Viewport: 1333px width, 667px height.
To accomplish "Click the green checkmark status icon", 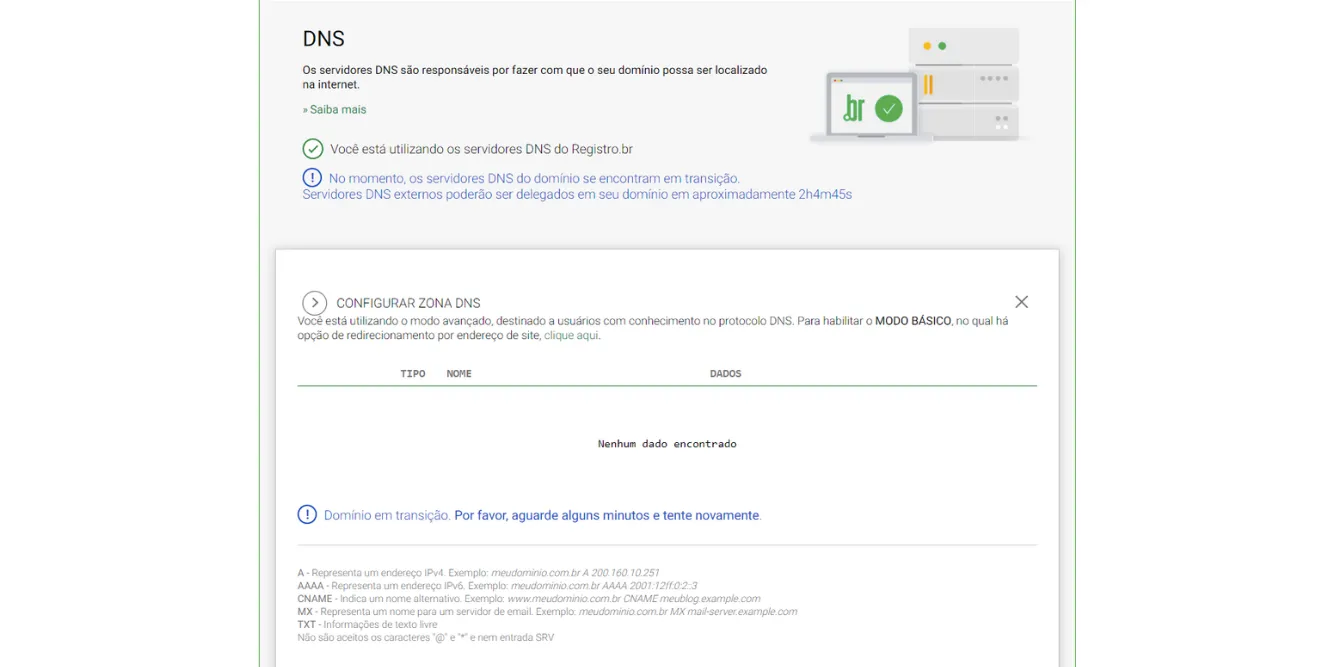I will point(313,149).
